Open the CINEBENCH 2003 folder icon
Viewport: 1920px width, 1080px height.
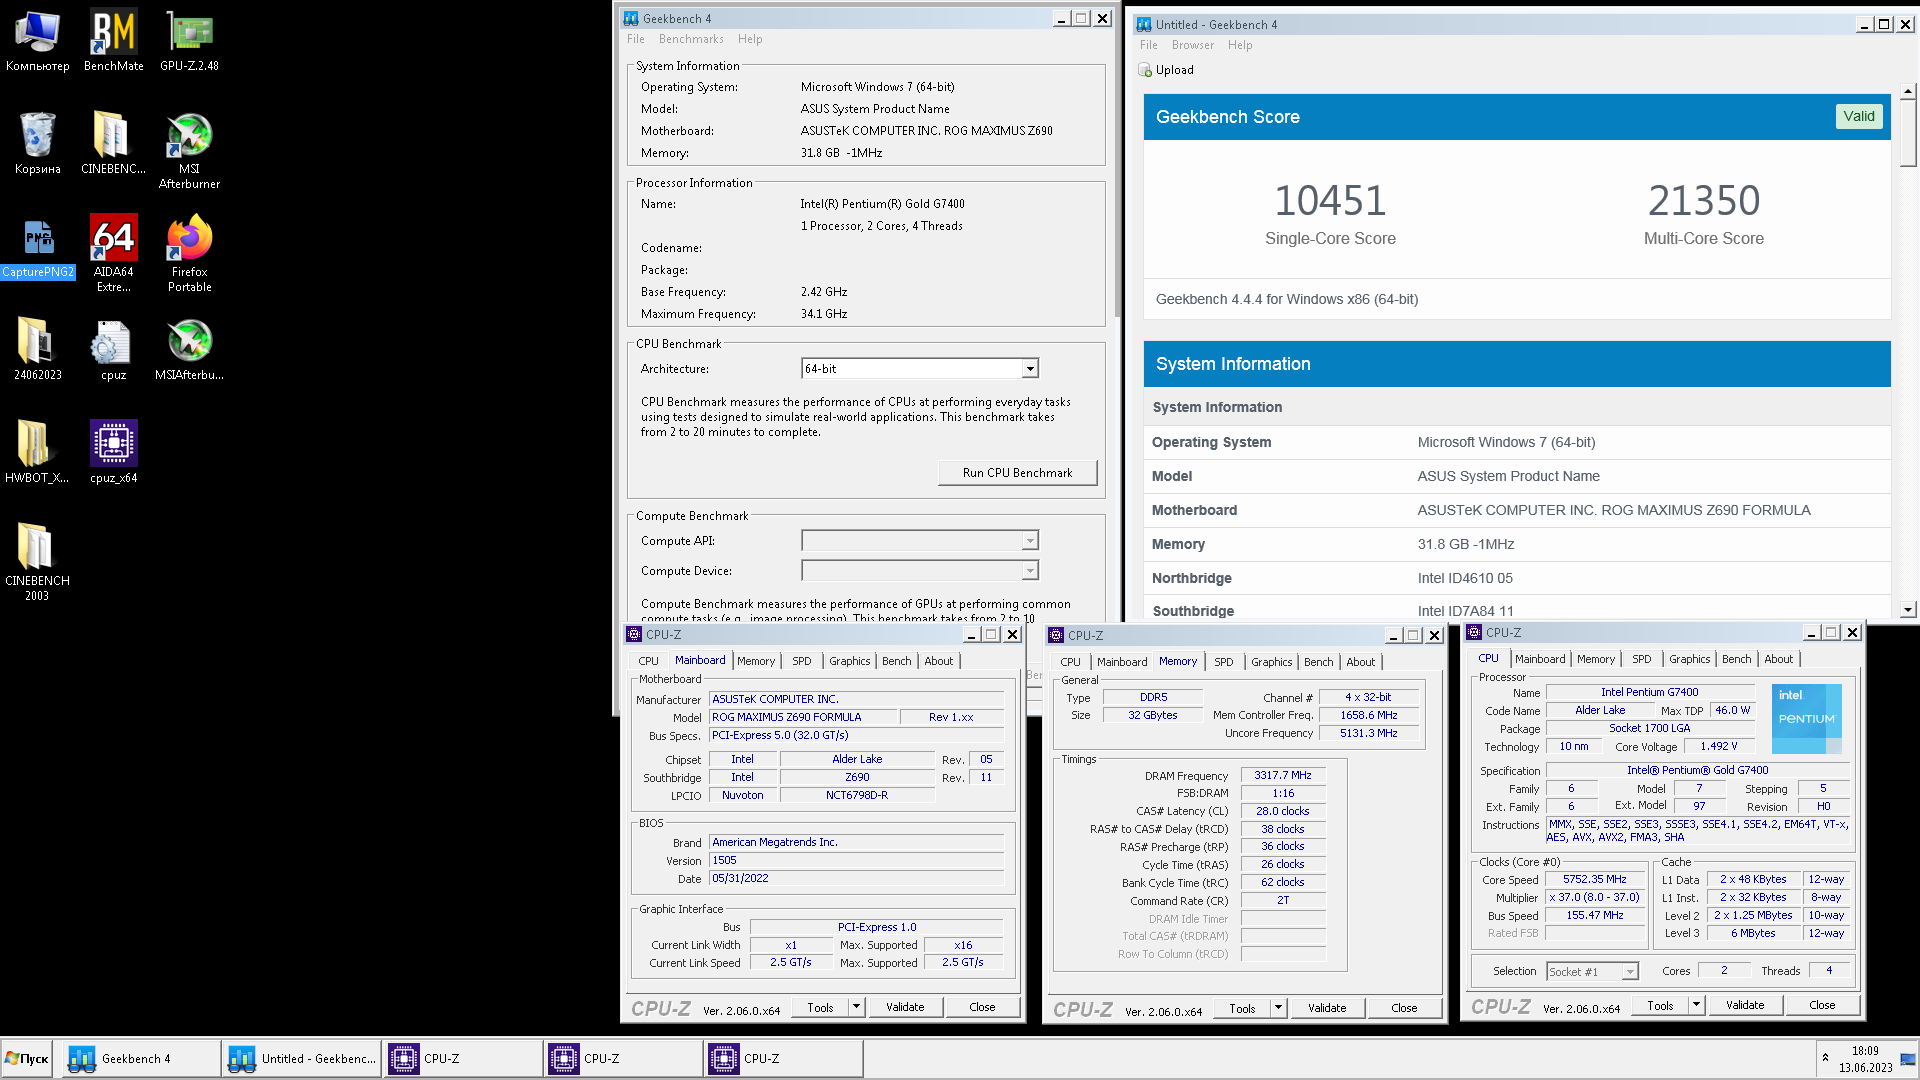tap(37, 562)
